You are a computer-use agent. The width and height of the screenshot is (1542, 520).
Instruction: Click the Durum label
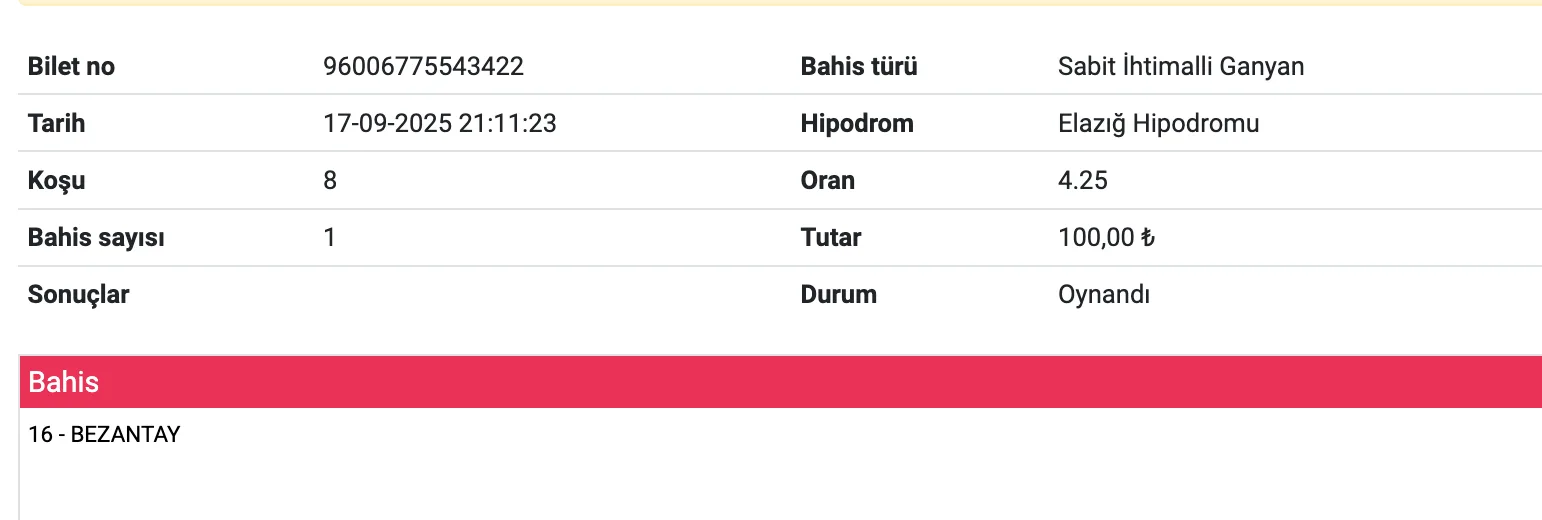click(x=839, y=295)
